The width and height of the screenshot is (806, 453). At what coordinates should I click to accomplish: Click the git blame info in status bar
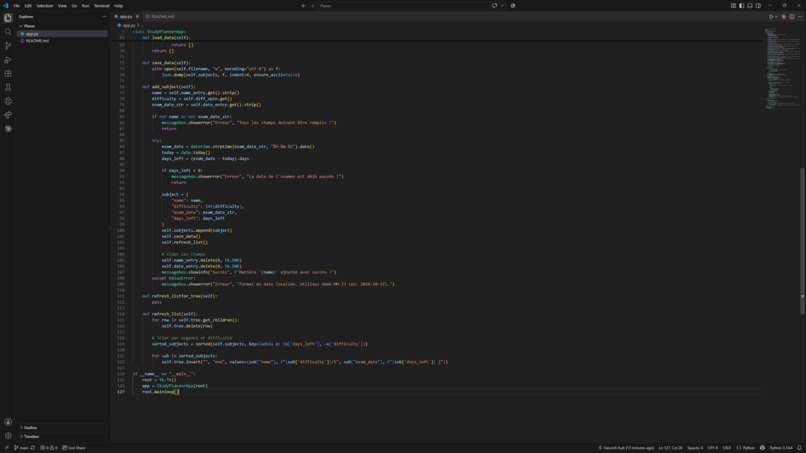(626, 448)
